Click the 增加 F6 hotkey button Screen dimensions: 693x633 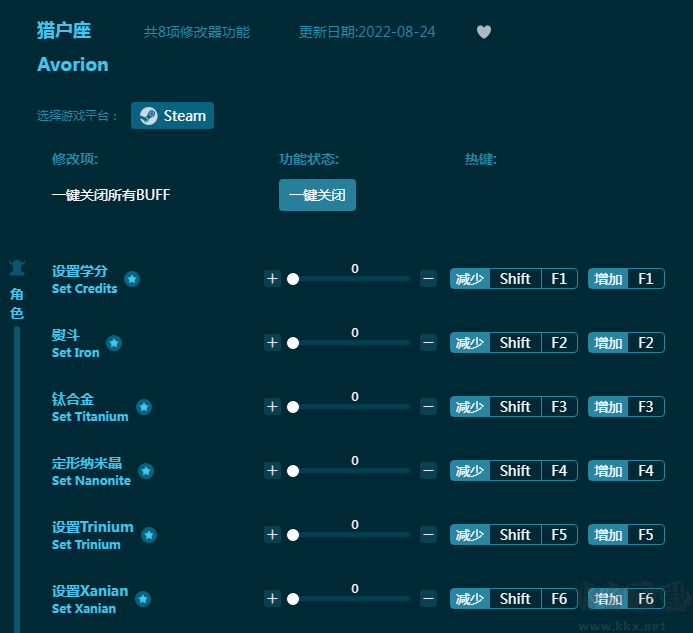[626, 599]
